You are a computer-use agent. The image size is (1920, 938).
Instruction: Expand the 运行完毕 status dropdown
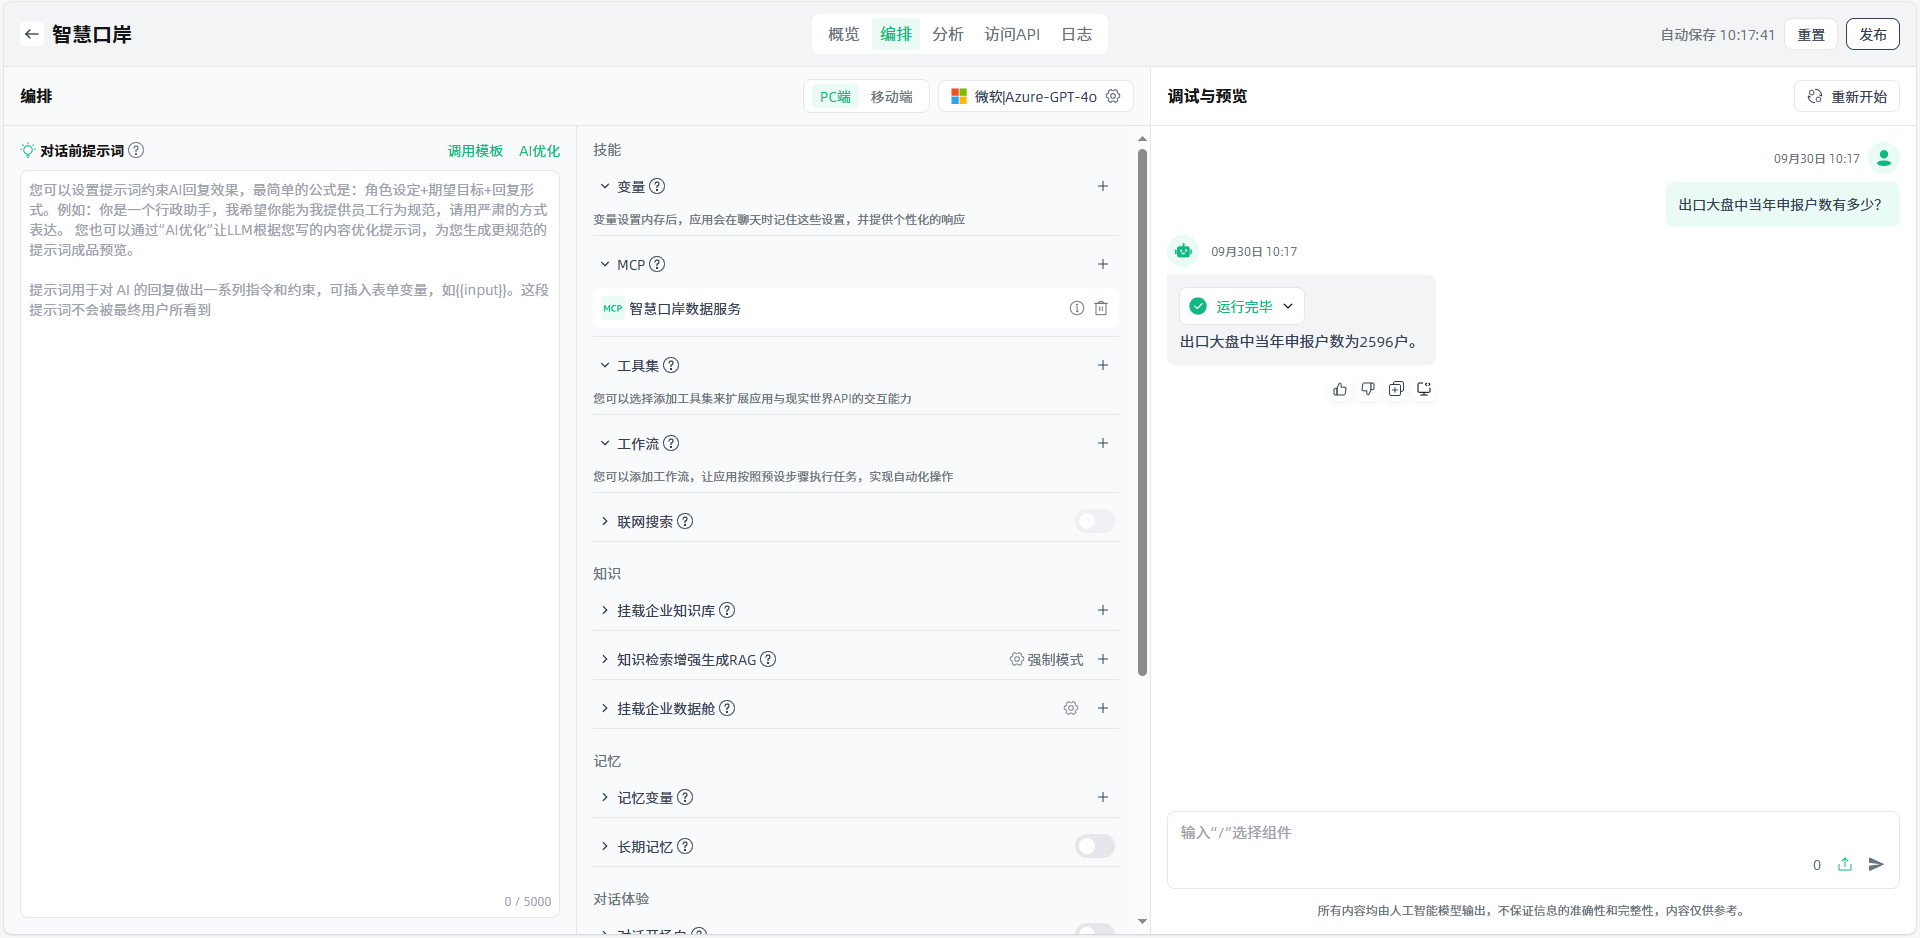pos(1288,306)
